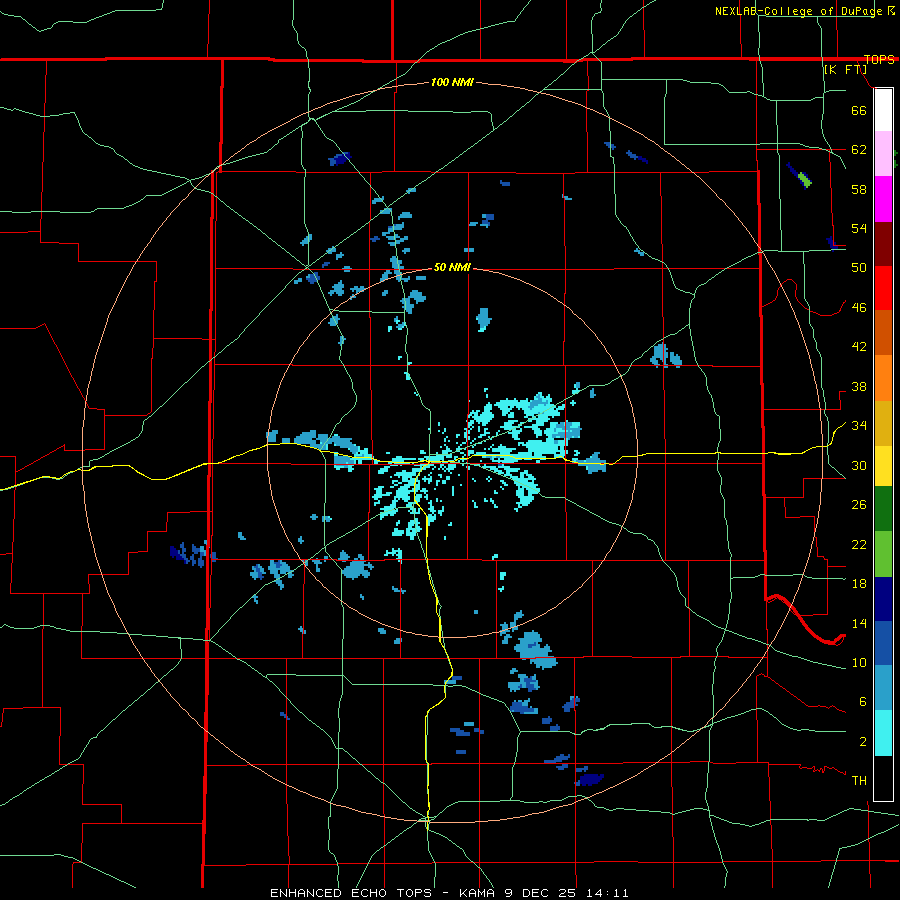Click the maroon legend swatch
Image resolution: width=900 pixels, height=900 pixels.
tap(883, 244)
